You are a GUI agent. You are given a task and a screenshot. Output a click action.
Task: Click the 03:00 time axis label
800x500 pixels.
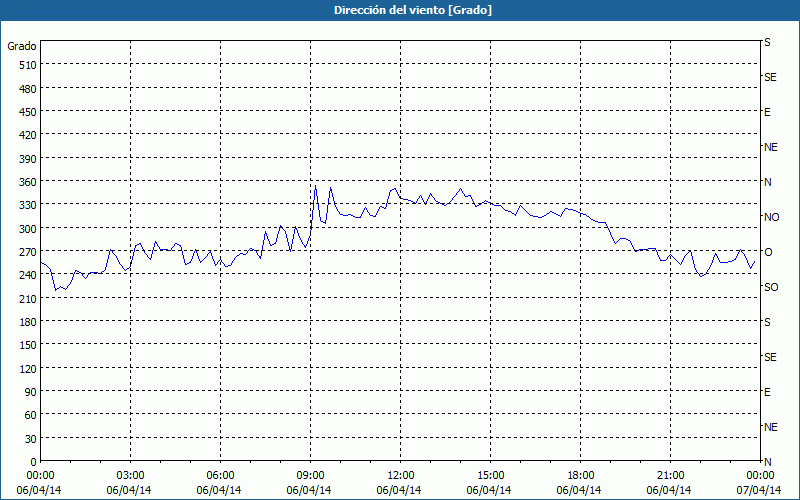click(130, 476)
